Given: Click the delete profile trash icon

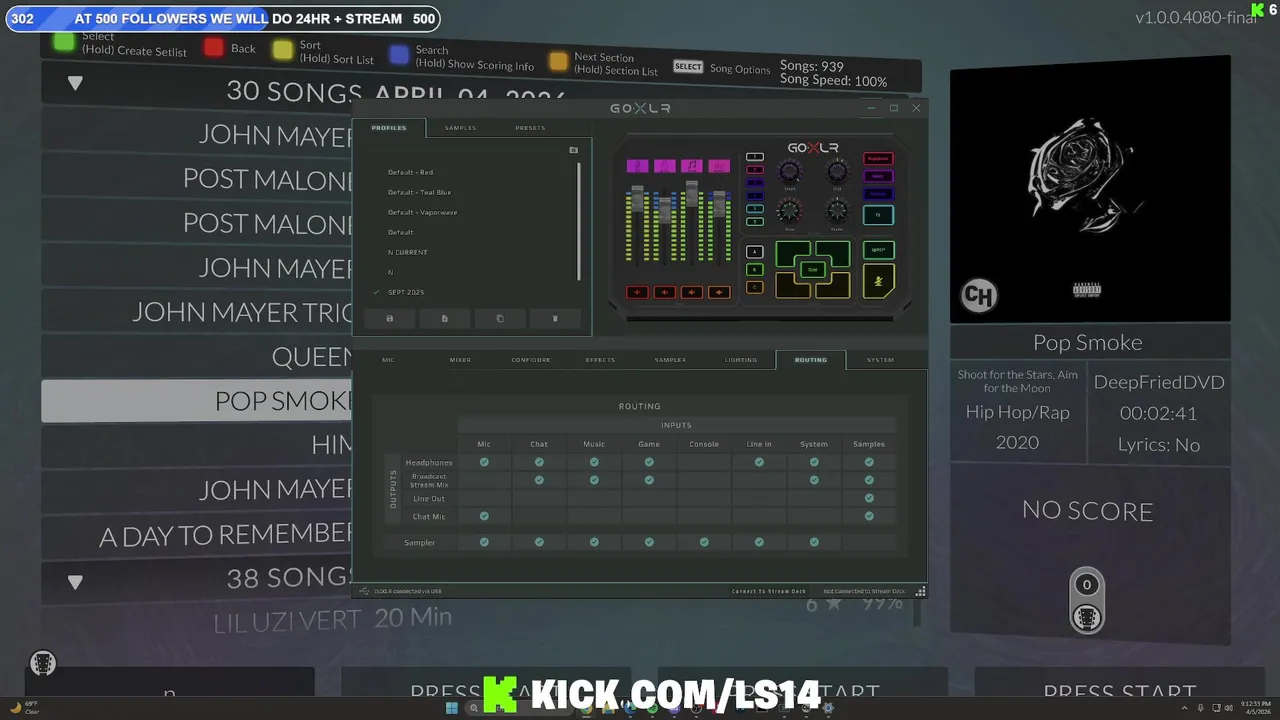Looking at the screenshot, I should [555, 318].
